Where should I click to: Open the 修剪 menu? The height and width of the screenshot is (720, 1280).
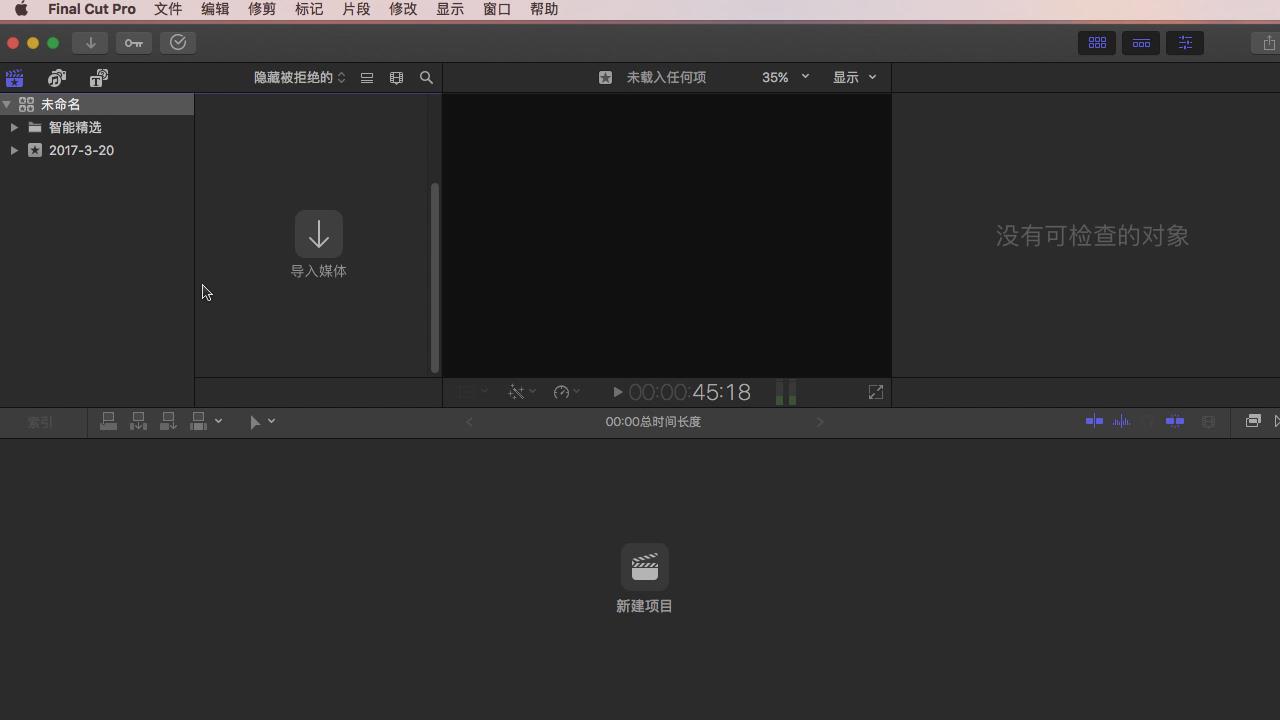coord(262,9)
